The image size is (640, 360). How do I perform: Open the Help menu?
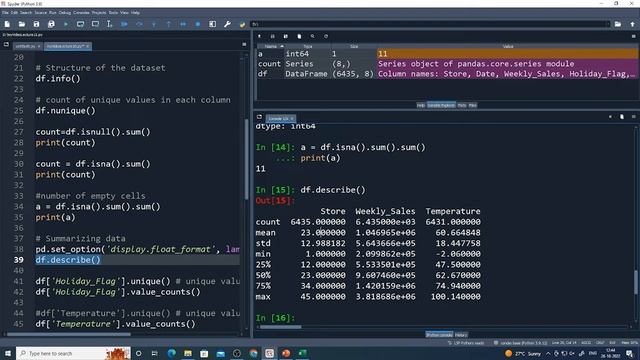pos(136,13)
